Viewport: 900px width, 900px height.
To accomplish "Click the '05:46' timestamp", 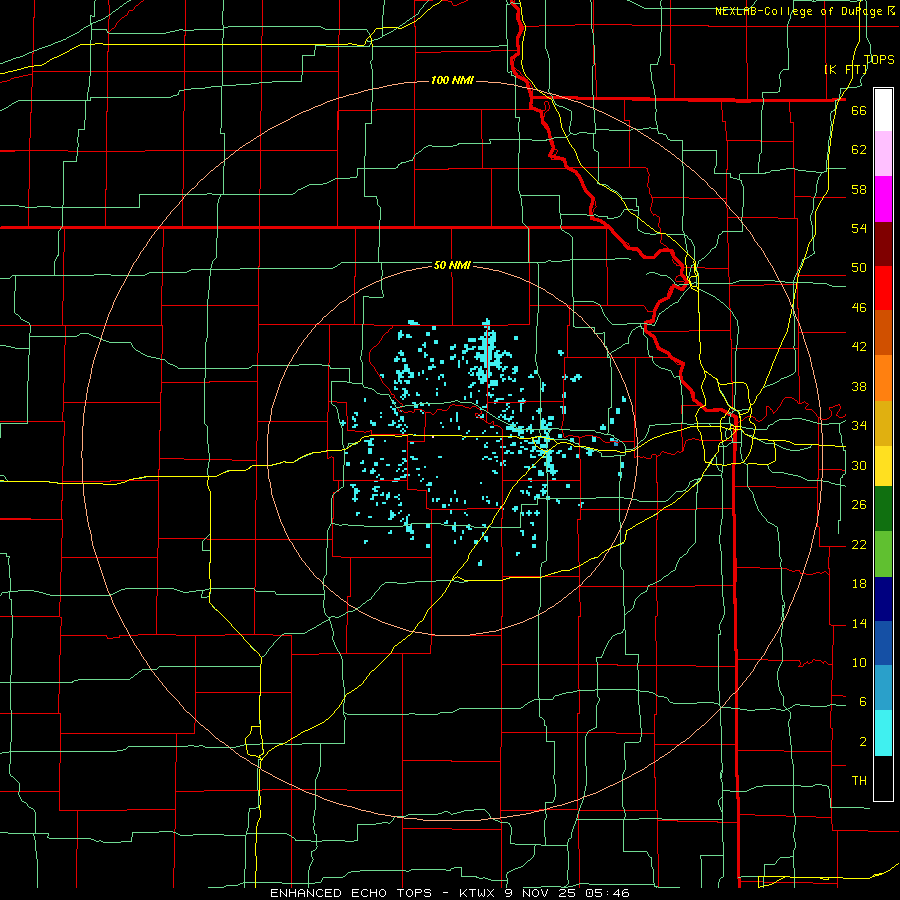I will (608, 893).
